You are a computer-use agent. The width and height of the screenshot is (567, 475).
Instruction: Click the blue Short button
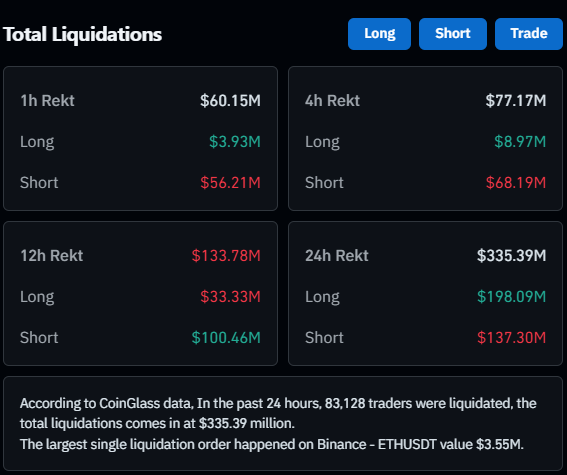[x=453, y=34]
